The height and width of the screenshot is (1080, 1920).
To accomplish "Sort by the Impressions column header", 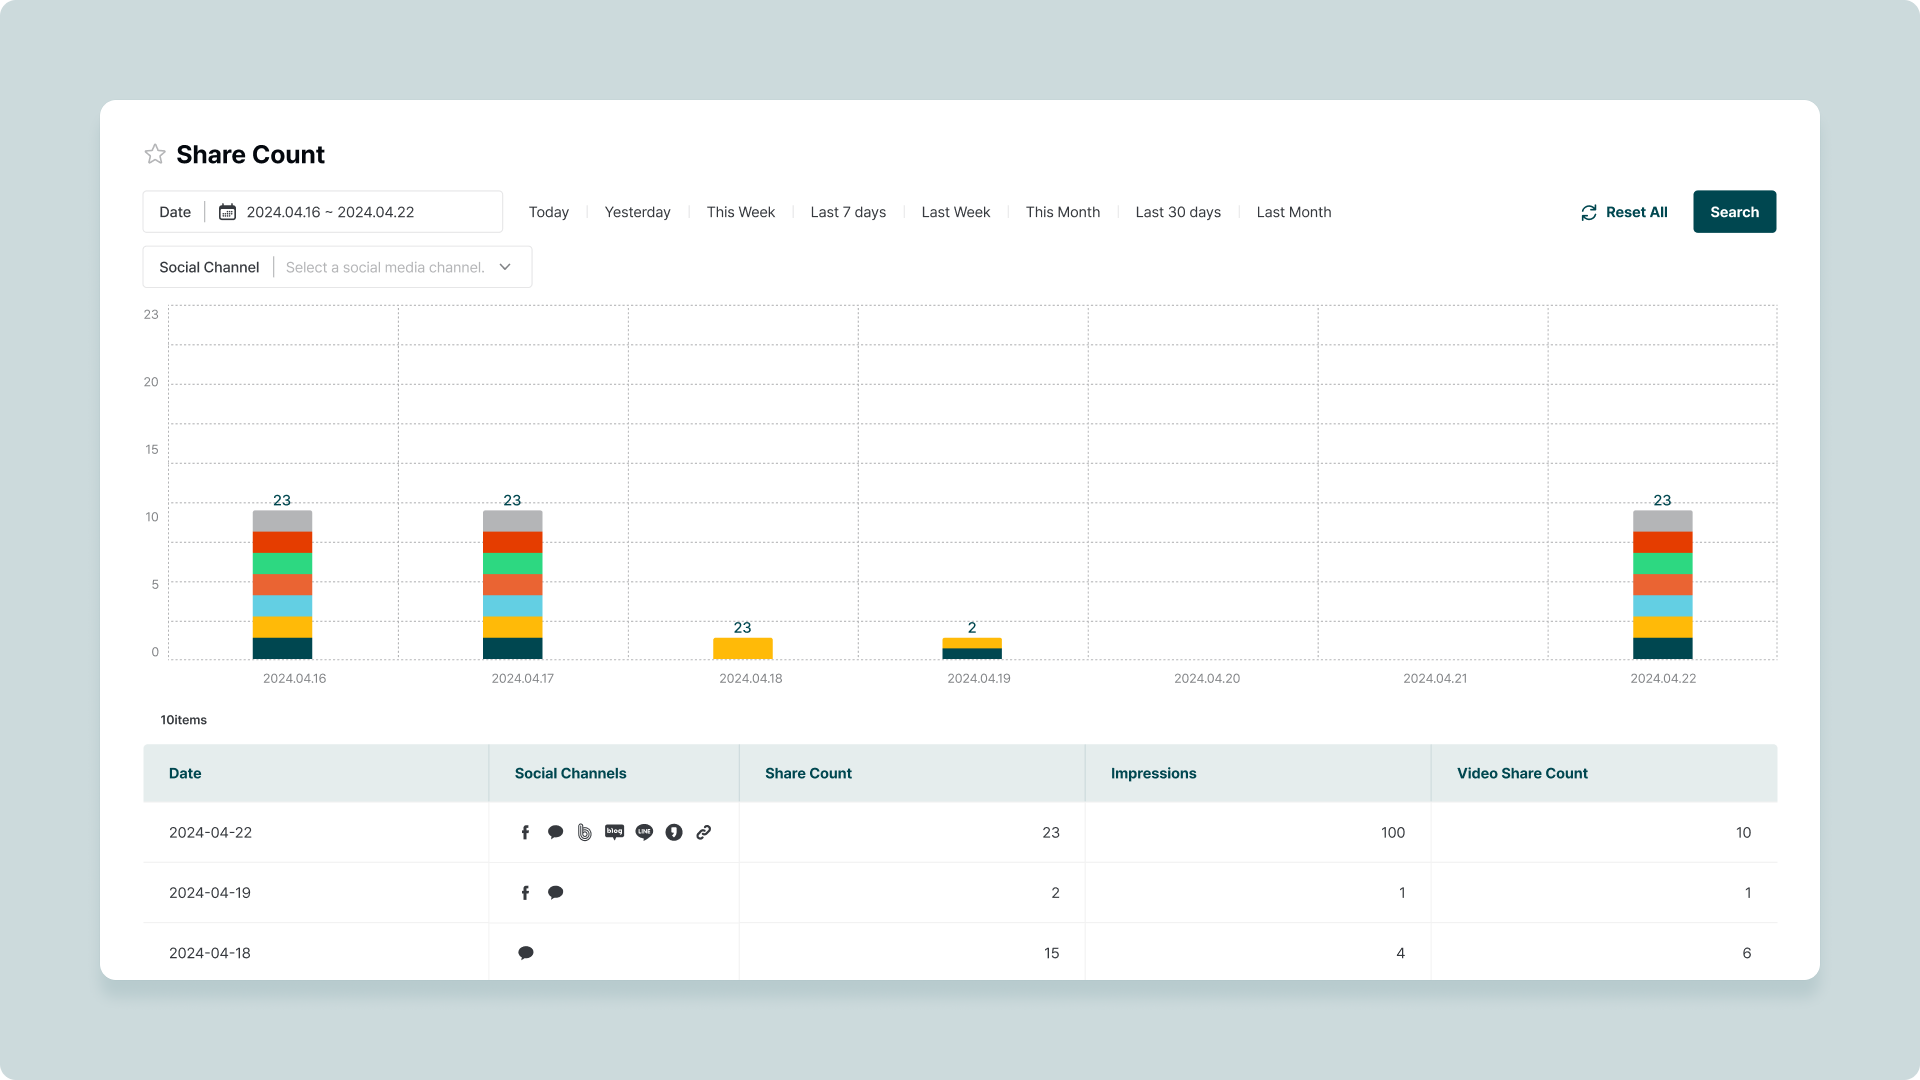I will click(x=1153, y=773).
